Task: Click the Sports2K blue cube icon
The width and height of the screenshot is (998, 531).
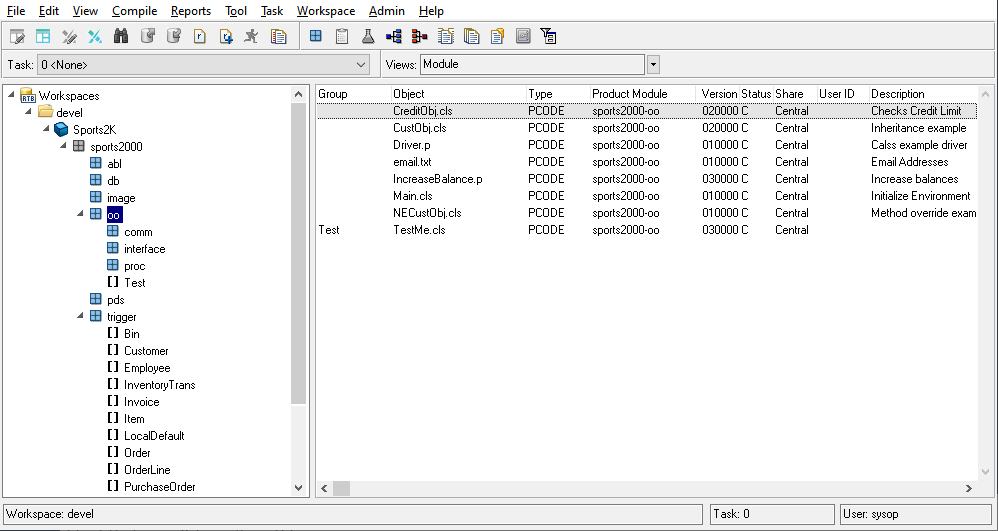Action: pos(61,130)
